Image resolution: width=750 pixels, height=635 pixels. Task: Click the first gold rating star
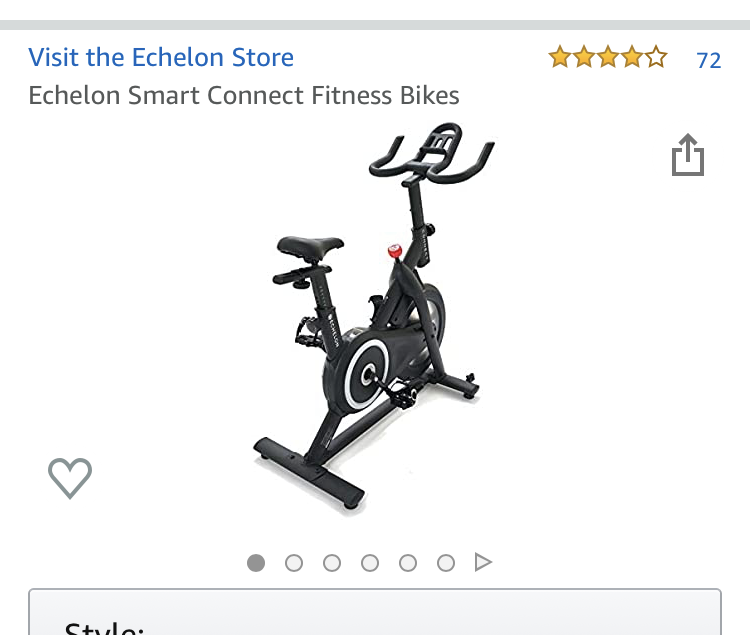tap(560, 57)
